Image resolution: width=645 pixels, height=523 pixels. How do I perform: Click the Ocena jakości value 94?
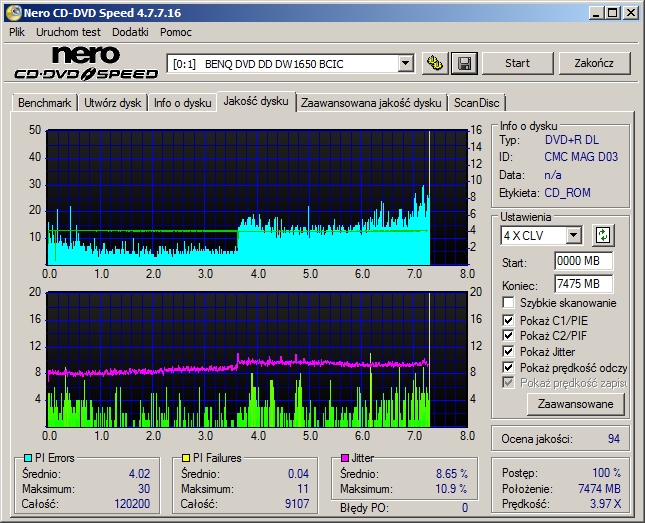613,439
